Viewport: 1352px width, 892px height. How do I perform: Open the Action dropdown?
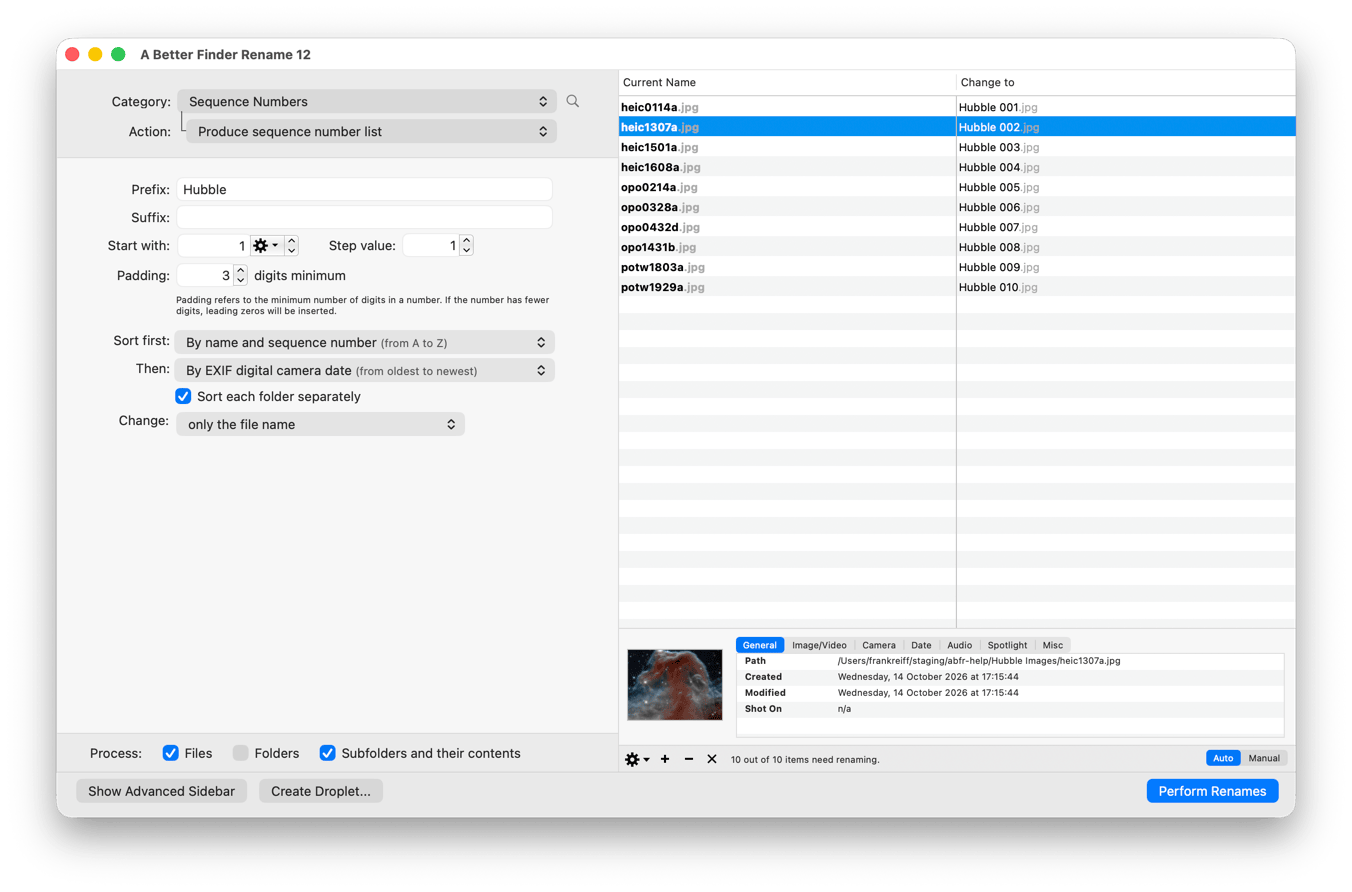(371, 131)
